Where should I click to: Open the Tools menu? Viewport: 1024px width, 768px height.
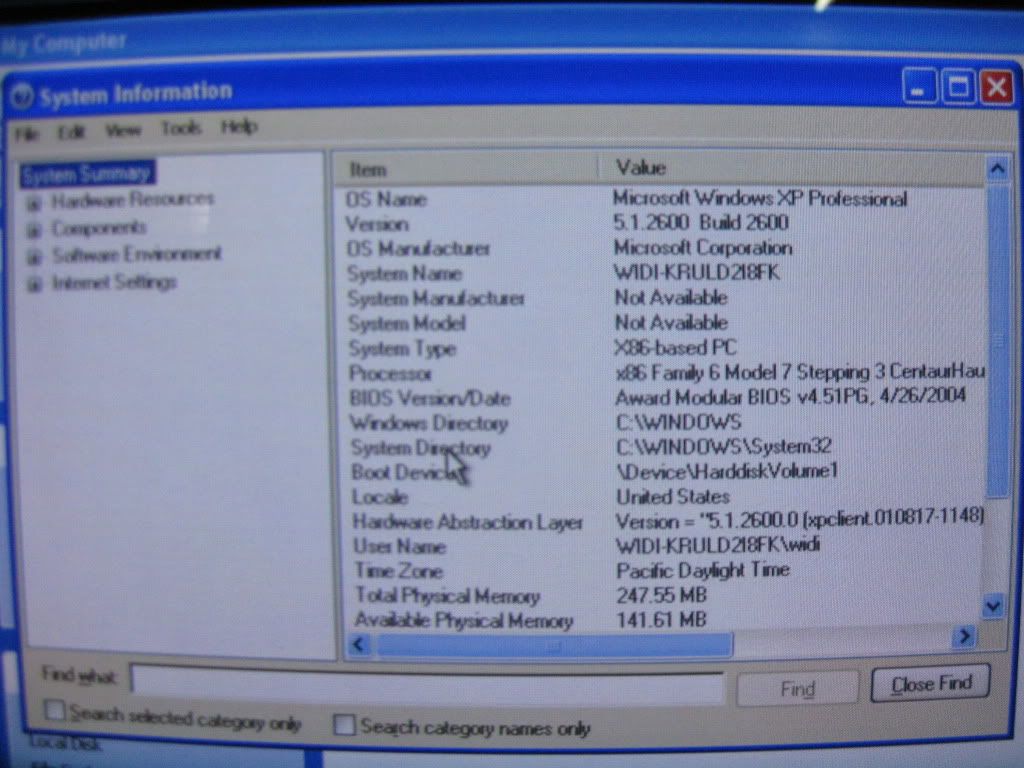click(181, 128)
